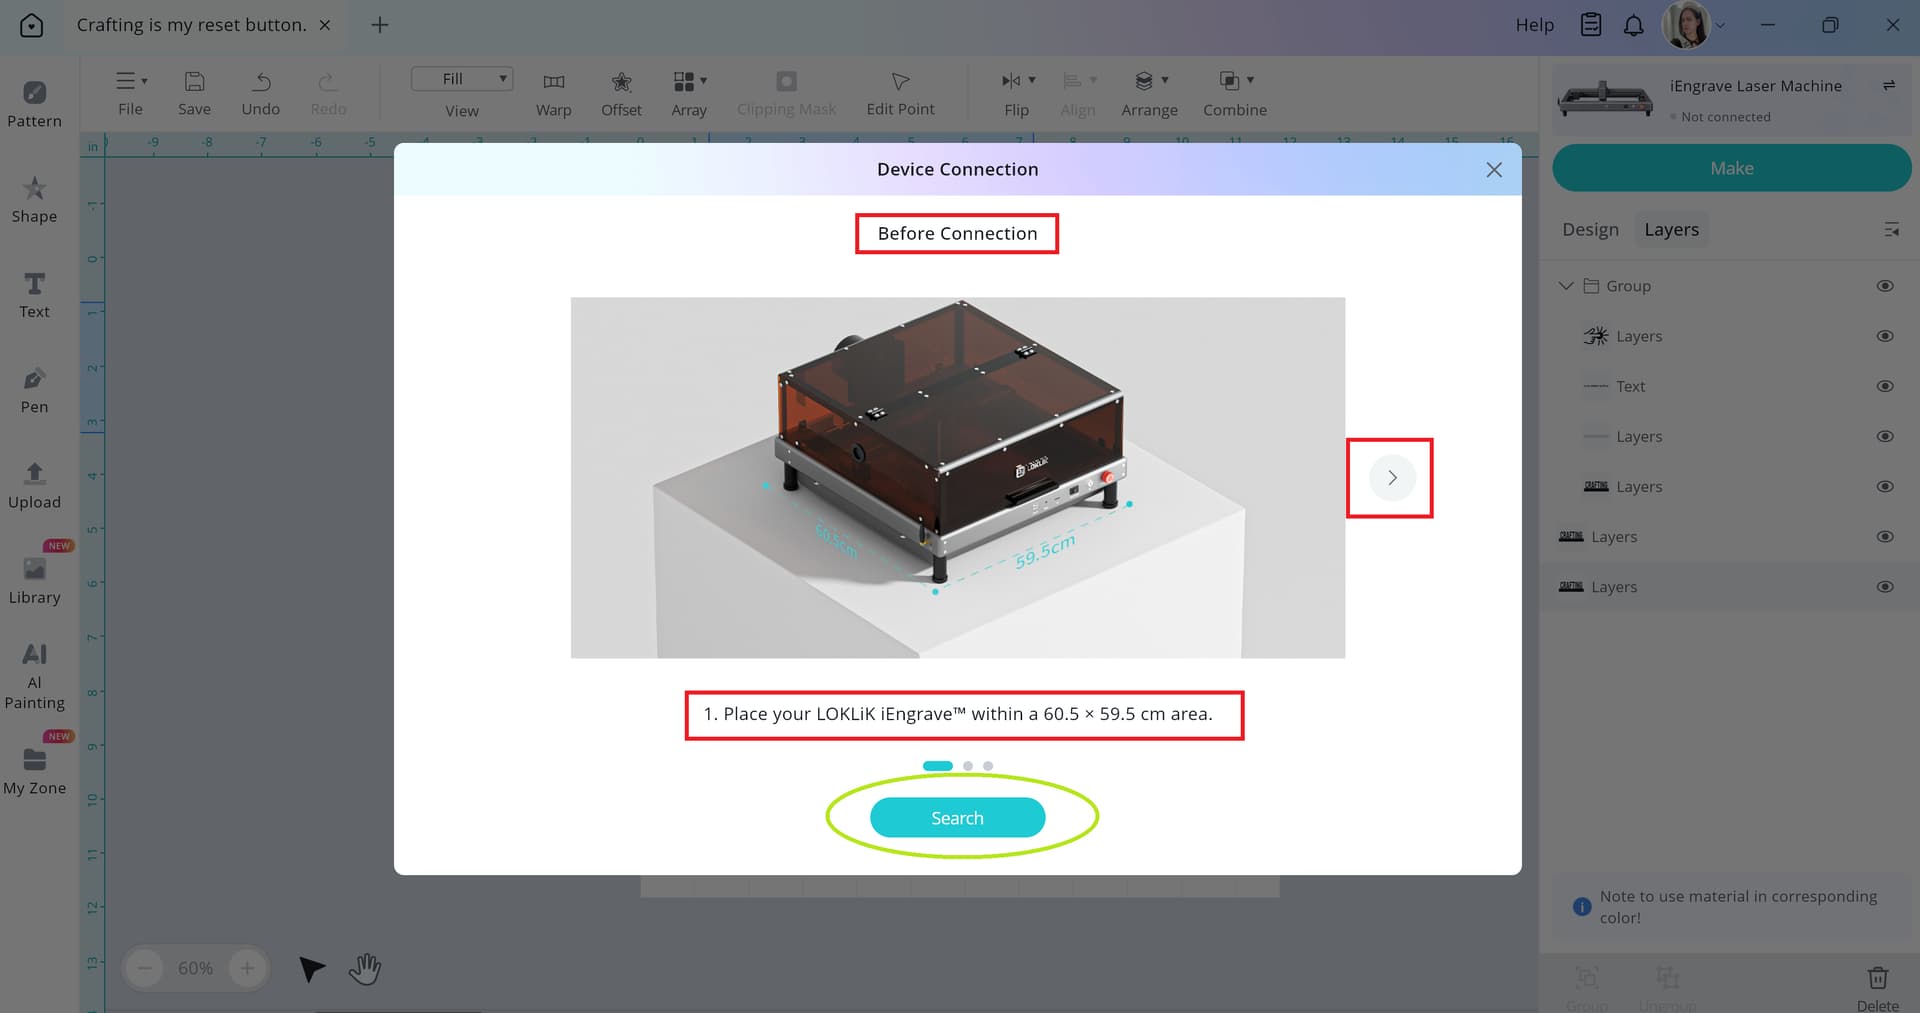Open the notifications bell
The image size is (1920, 1013).
click(1633, 25)
